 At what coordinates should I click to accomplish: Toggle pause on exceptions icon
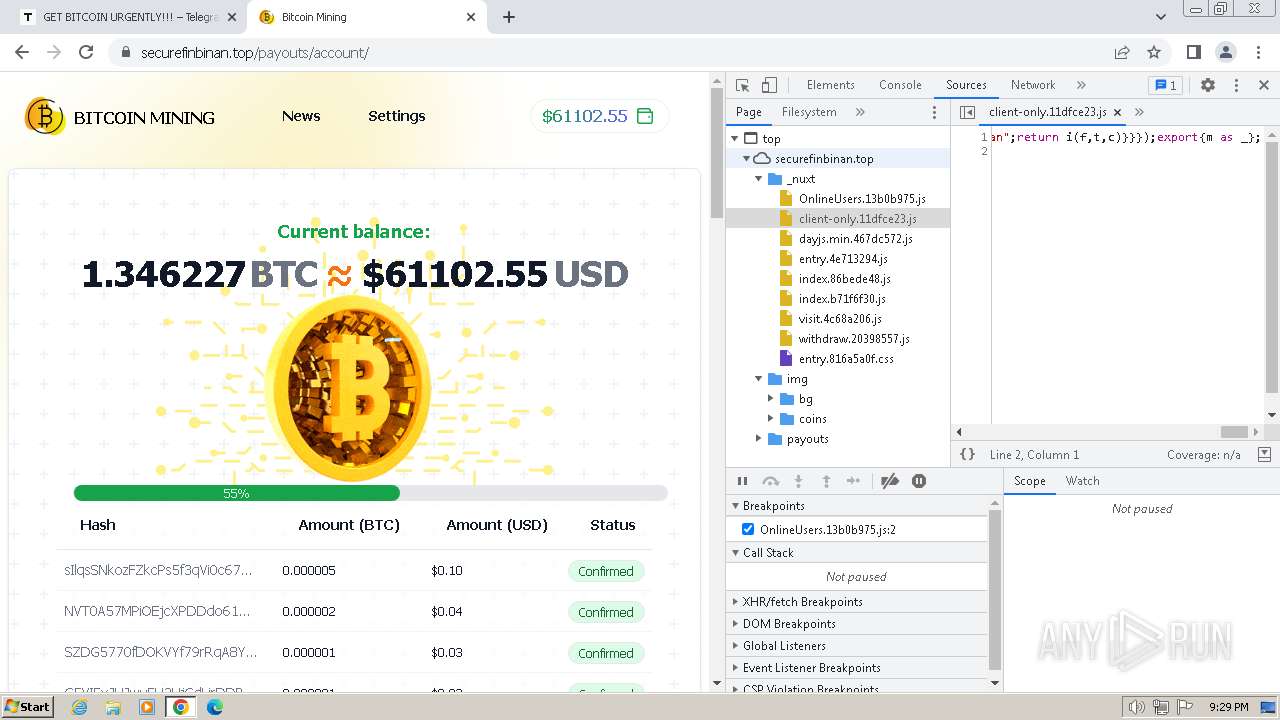tap(919, 481)
